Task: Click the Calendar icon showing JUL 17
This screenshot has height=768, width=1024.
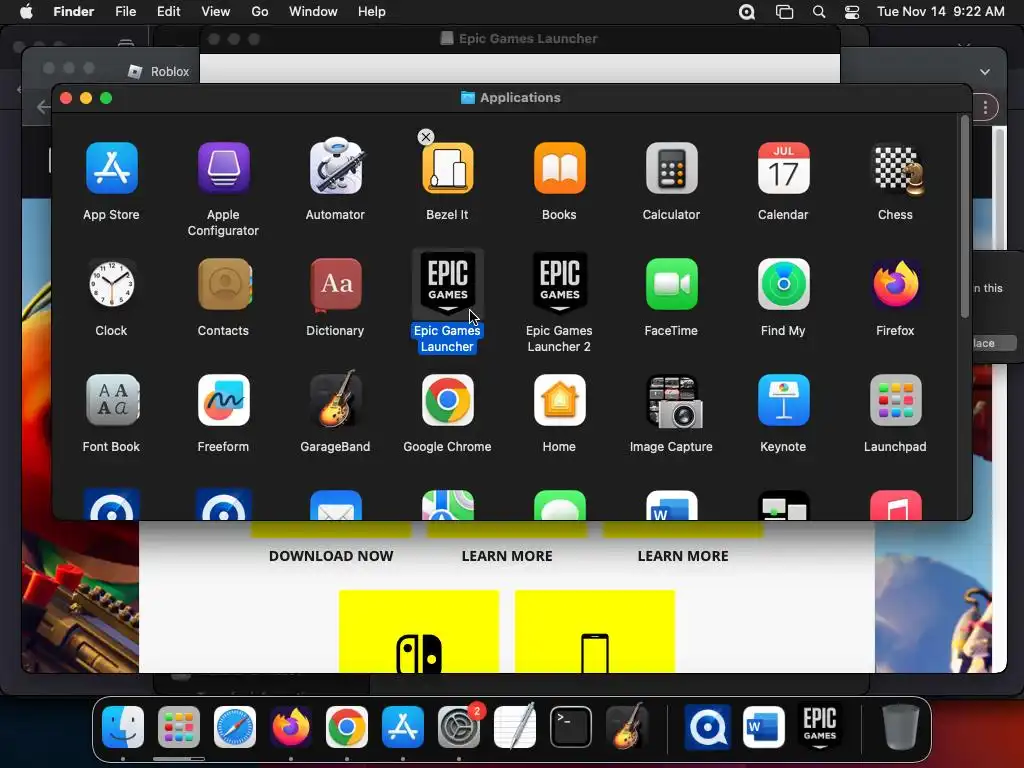Action: [x=784, y=168]
